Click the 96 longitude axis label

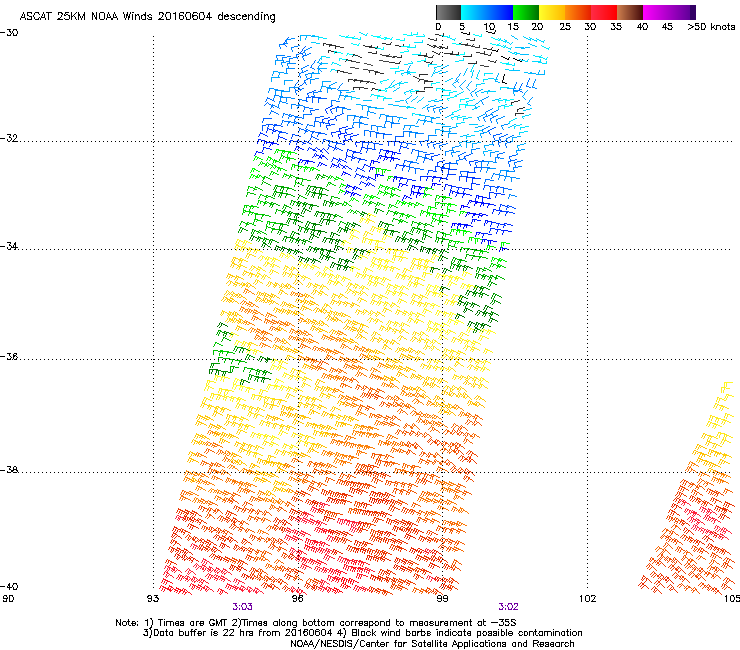[297, 599]
